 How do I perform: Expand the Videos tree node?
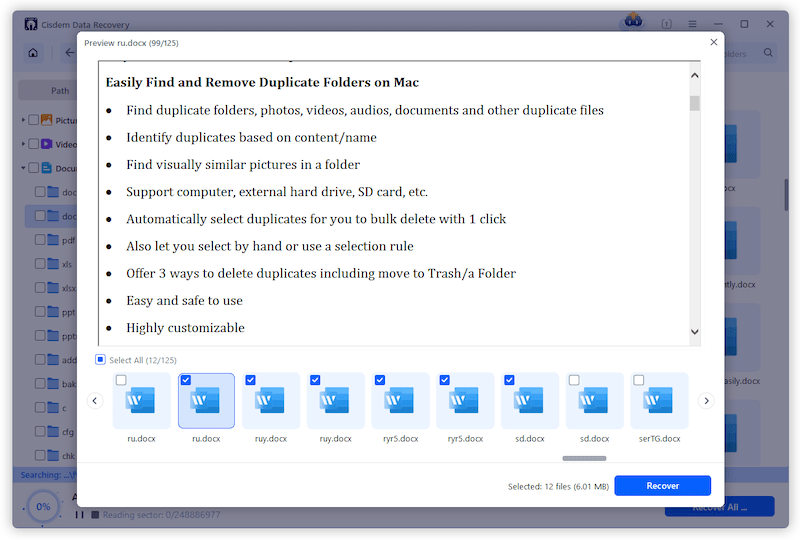coord(23,144)
